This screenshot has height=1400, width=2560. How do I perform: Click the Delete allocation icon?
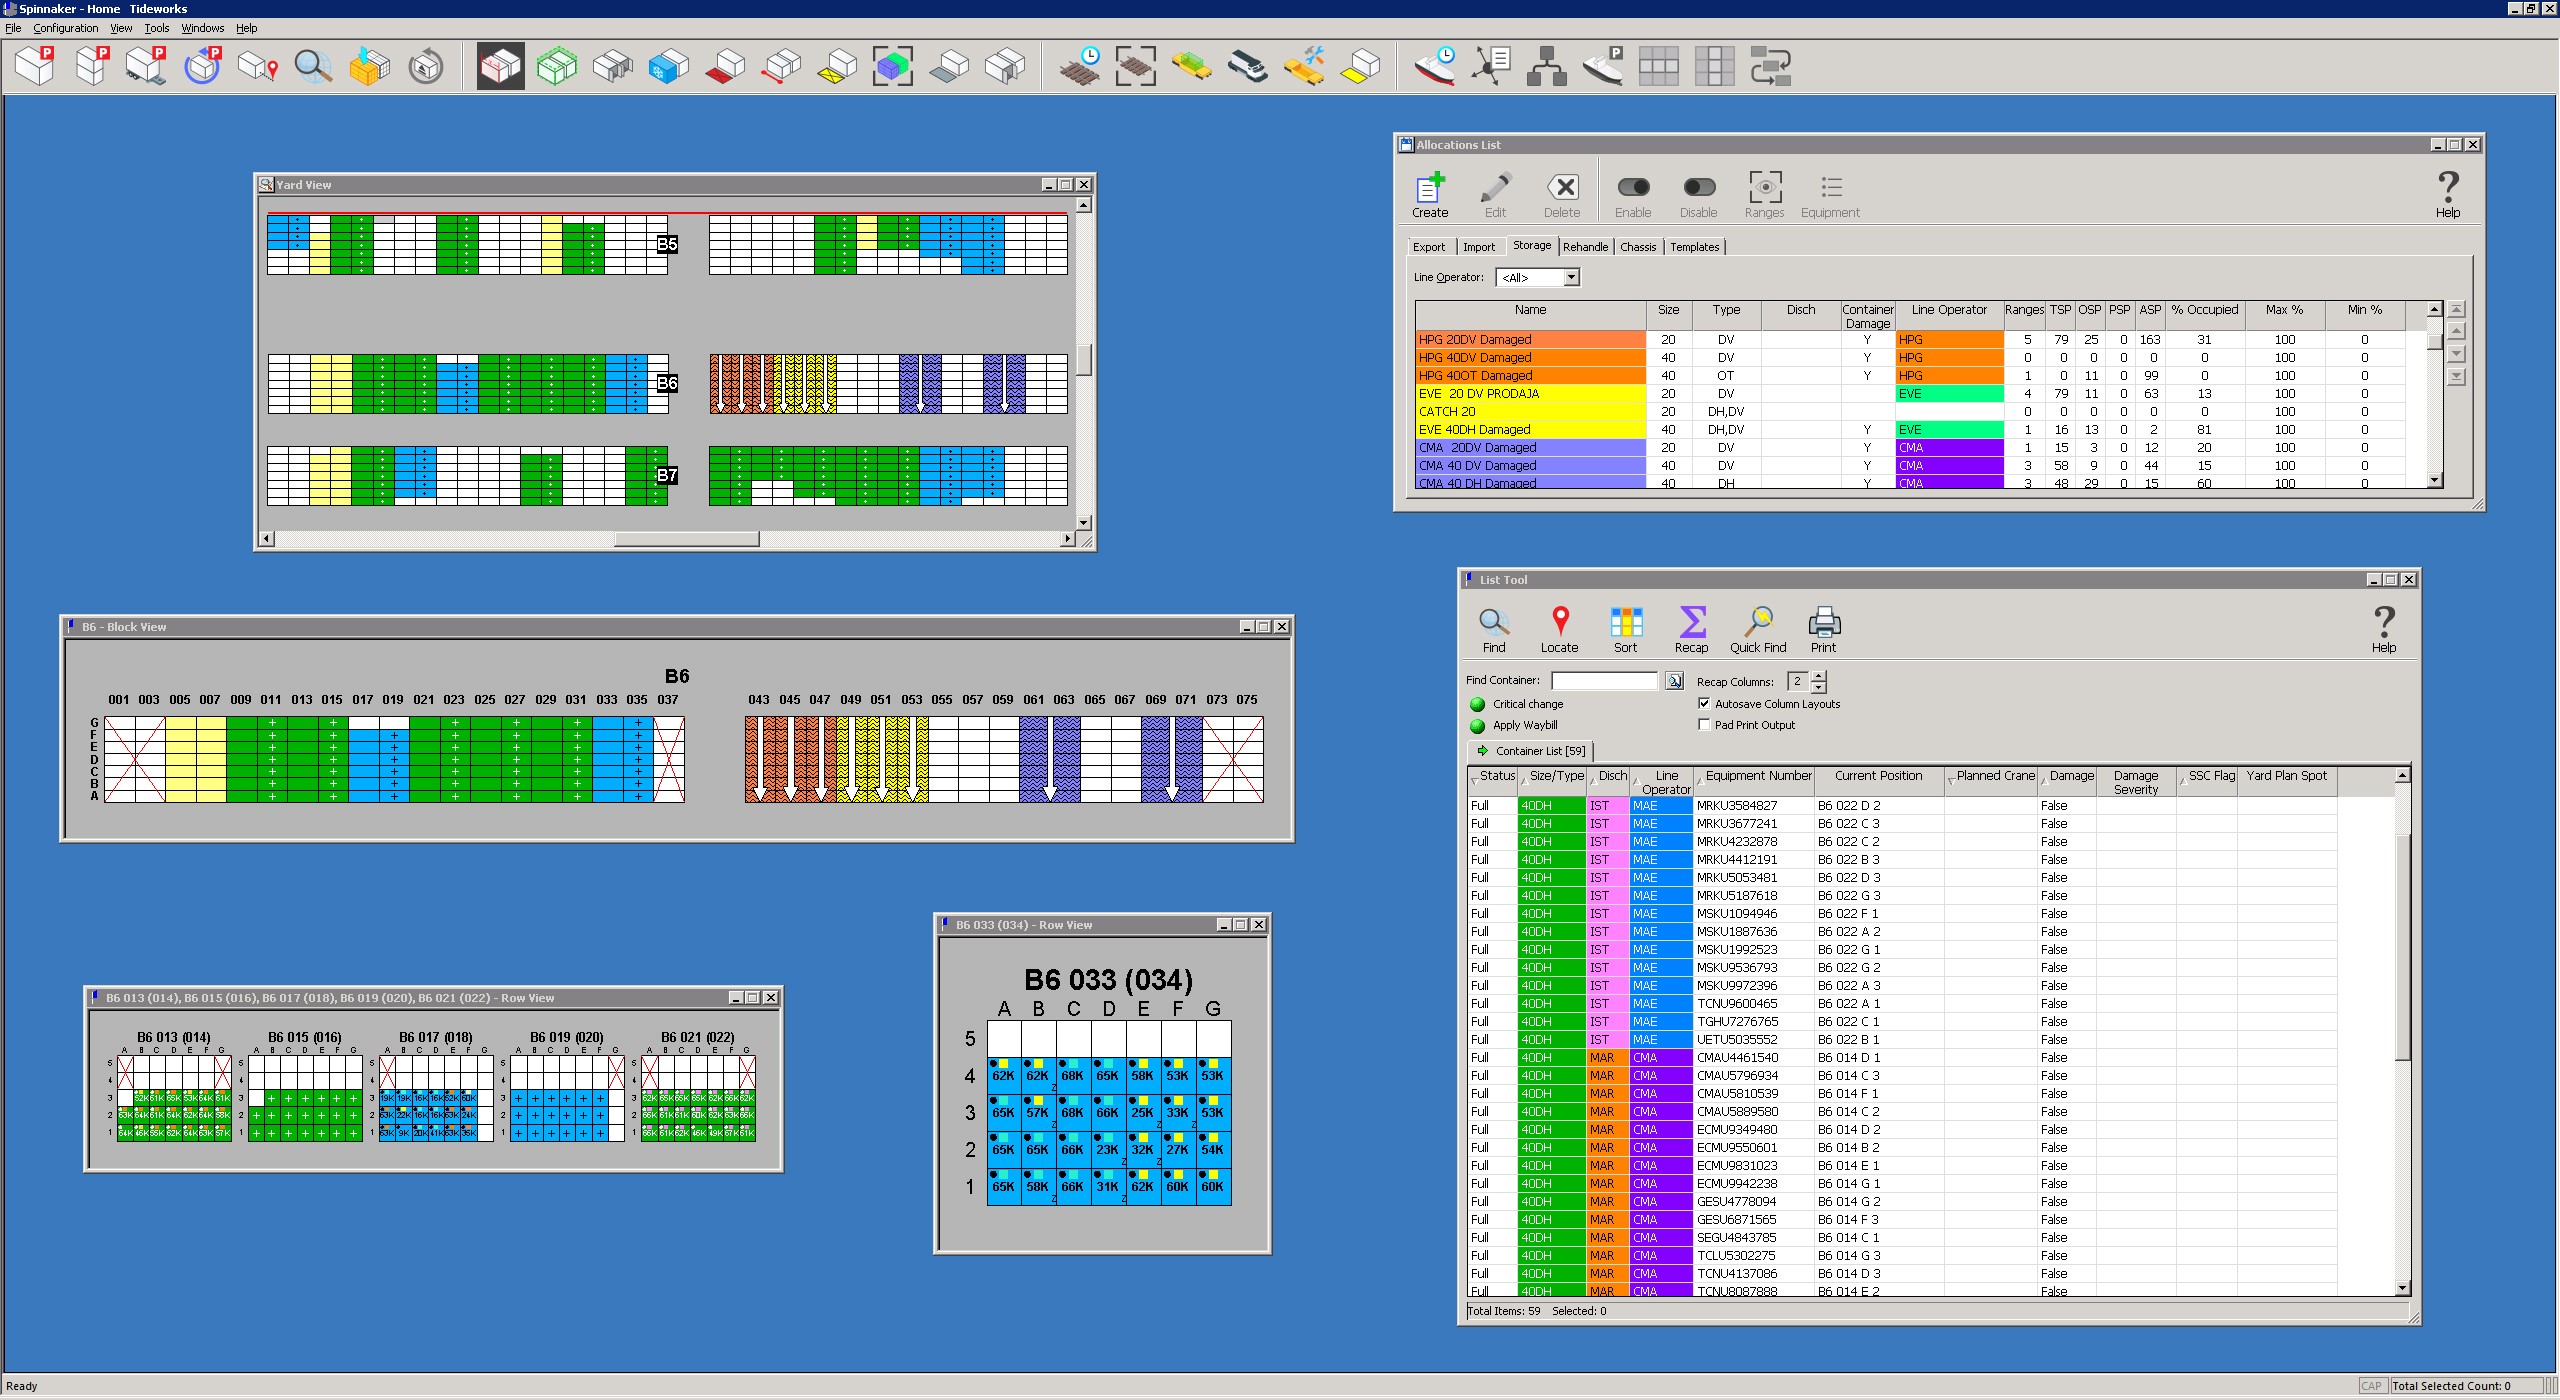[1562, 188]
